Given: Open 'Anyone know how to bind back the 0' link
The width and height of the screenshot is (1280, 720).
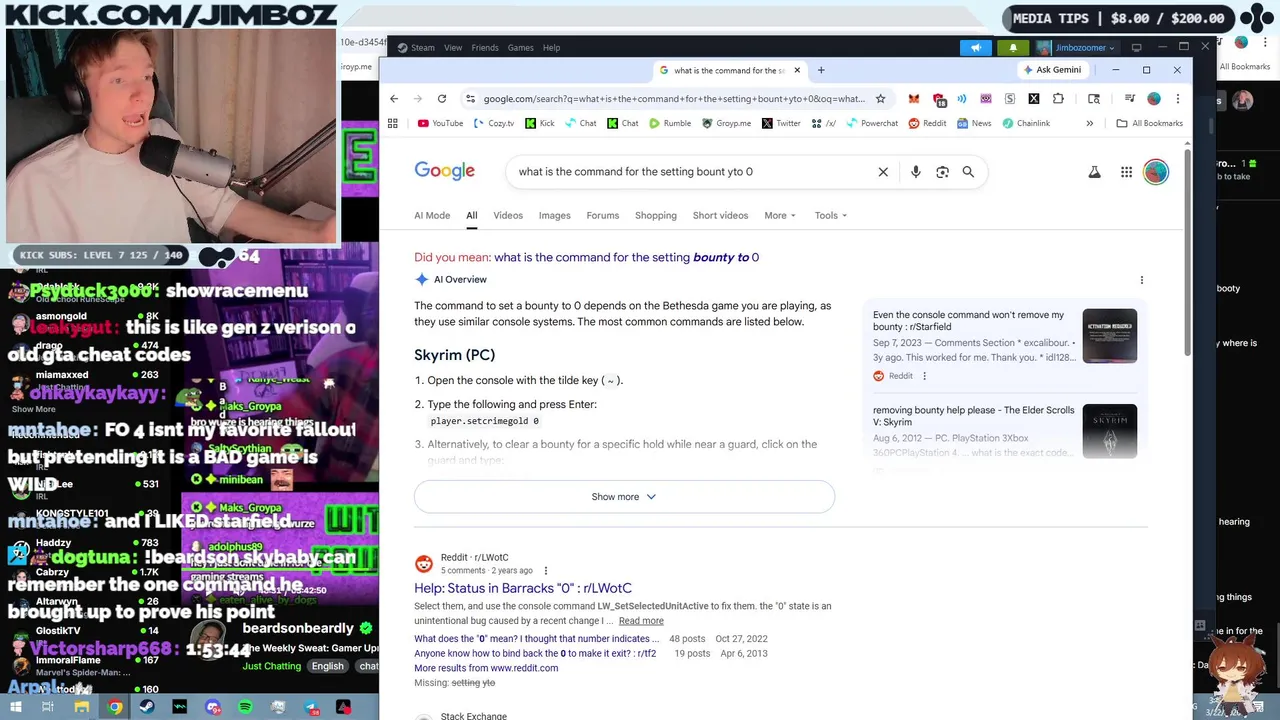Looking at the screenshot, I should 535,653.
